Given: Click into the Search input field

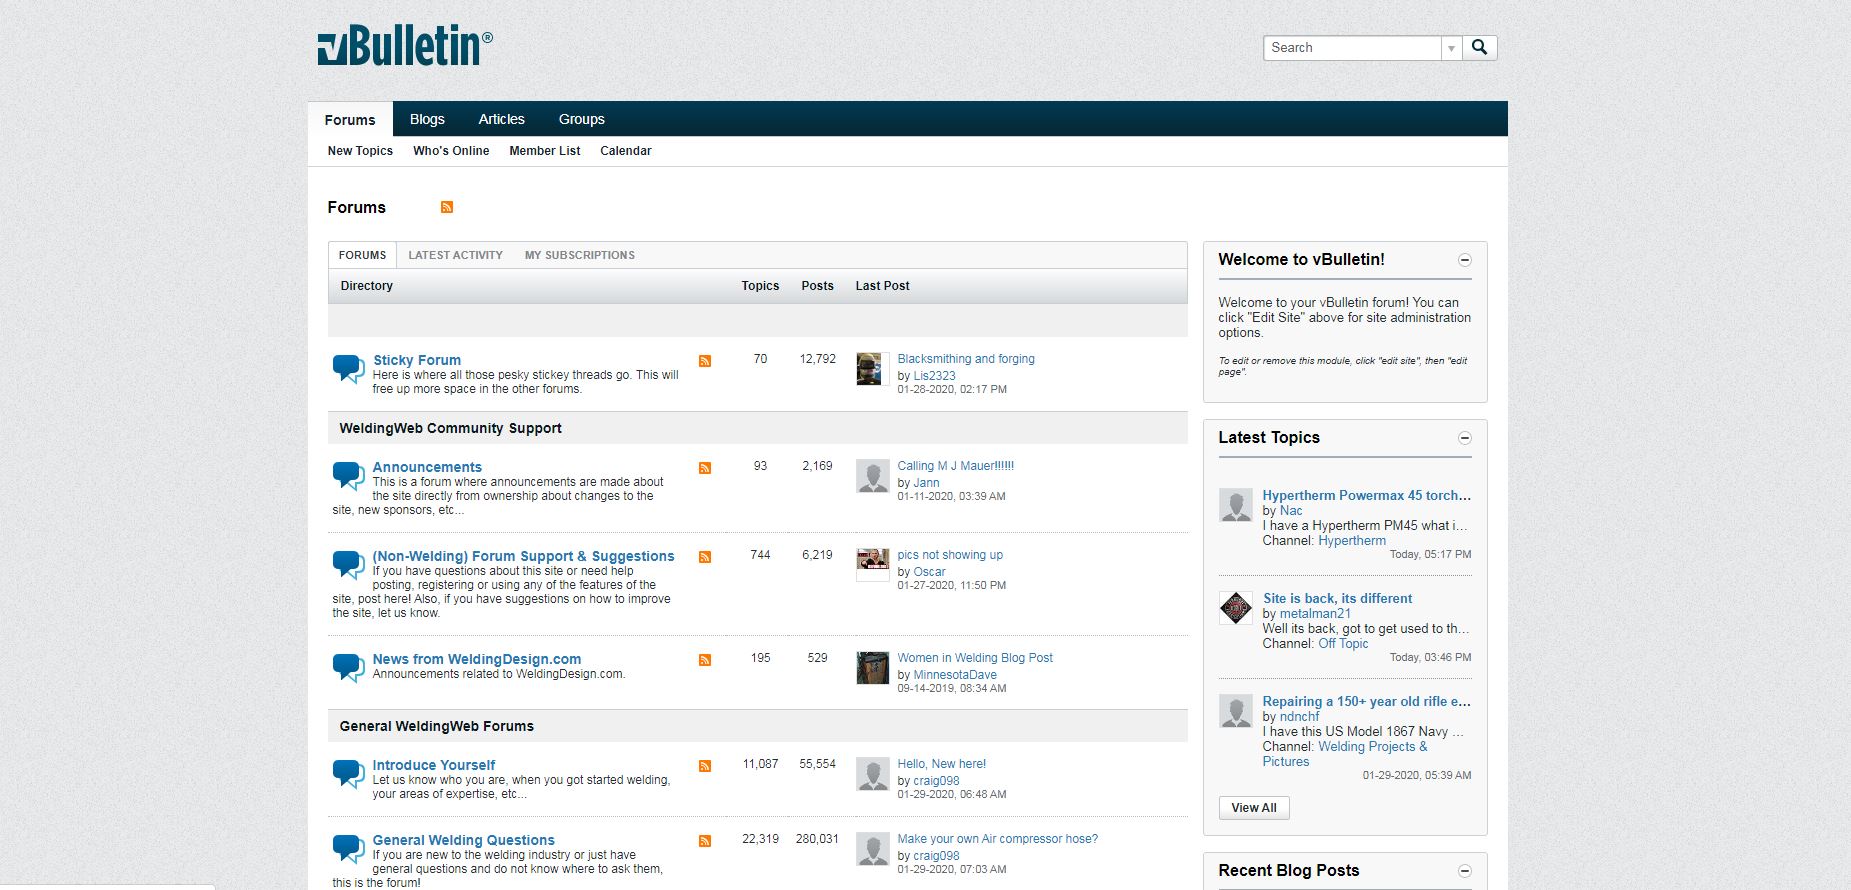Looking at the screenshot, I should pos(1352,48).
